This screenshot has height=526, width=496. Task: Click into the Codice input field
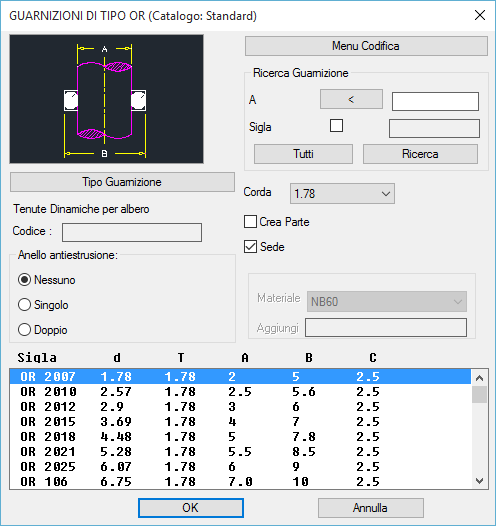pos(132,232)
